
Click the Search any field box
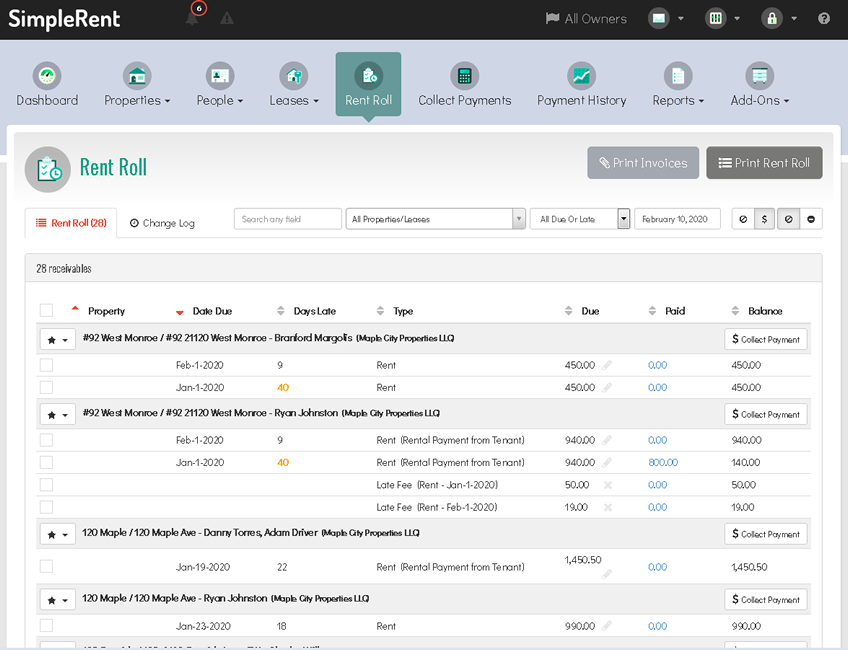(x=288, y=219)
